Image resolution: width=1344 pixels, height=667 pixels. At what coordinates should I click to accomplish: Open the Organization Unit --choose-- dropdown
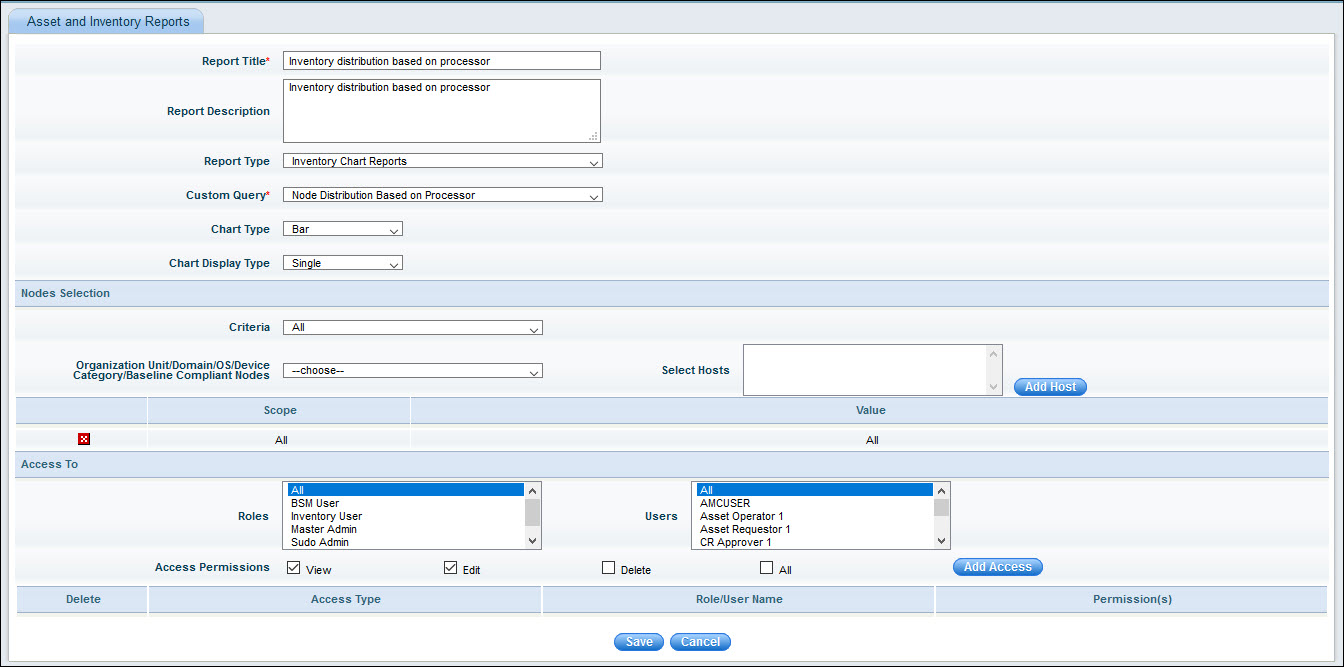click(x=412, y=370)
